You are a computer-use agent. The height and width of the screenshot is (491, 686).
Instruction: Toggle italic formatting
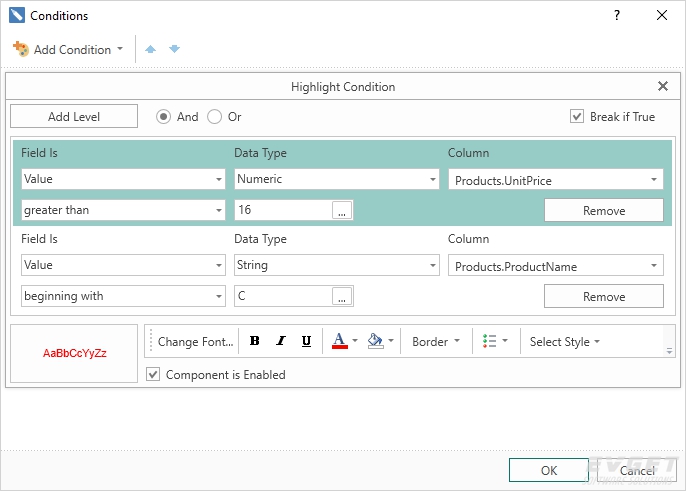point(280,341)
